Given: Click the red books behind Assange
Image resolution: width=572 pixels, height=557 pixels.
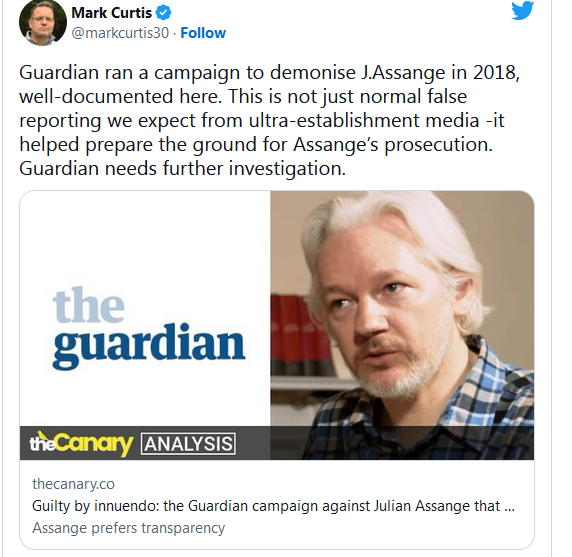Looking at the screenshot, I should (296, 330).
